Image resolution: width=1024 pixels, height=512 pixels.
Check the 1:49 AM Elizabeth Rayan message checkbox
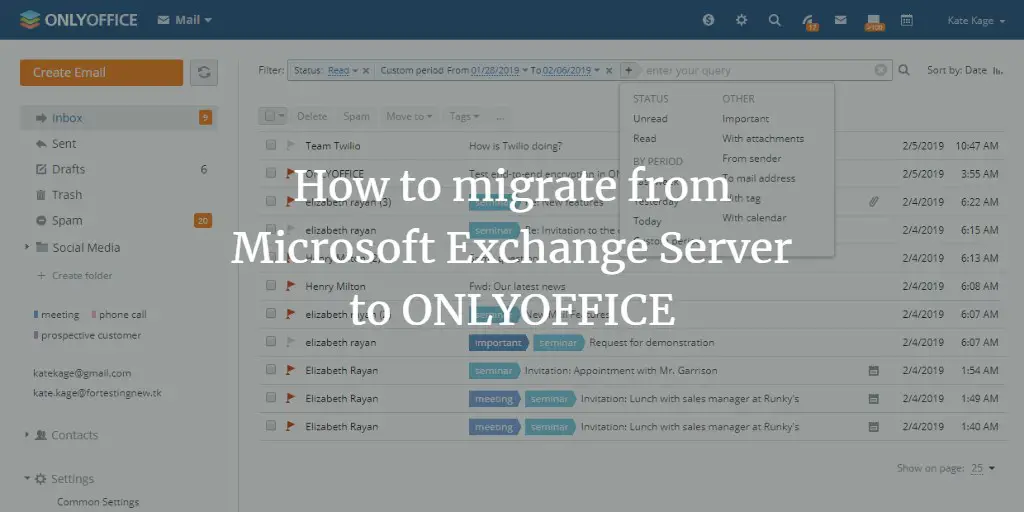click(271, 398)
